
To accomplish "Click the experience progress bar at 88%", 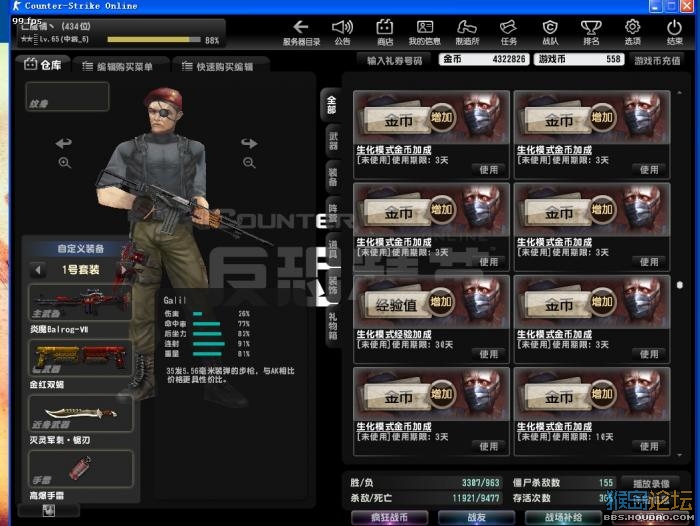I will [154, 40].
